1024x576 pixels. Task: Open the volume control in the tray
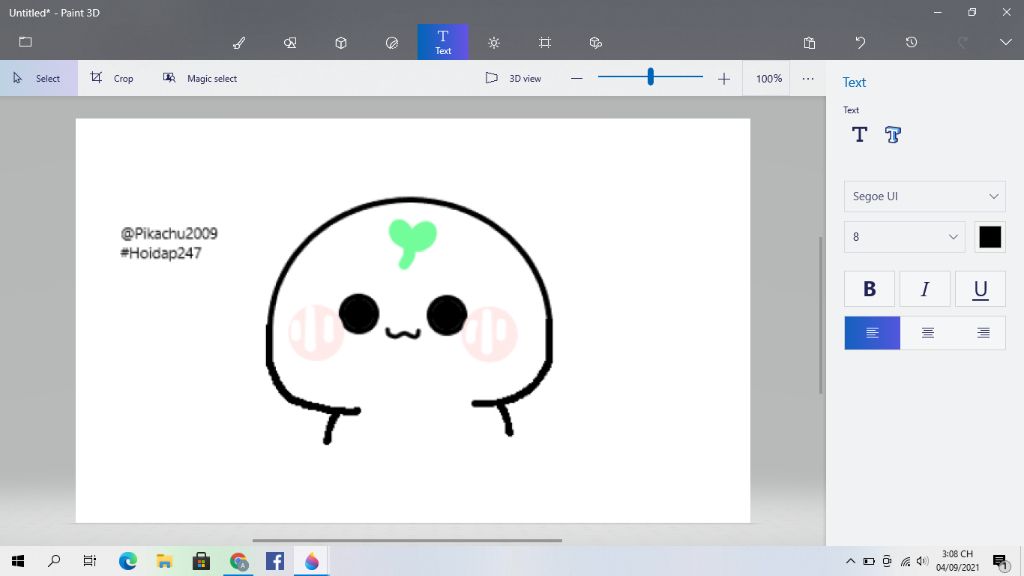[922, 561]
